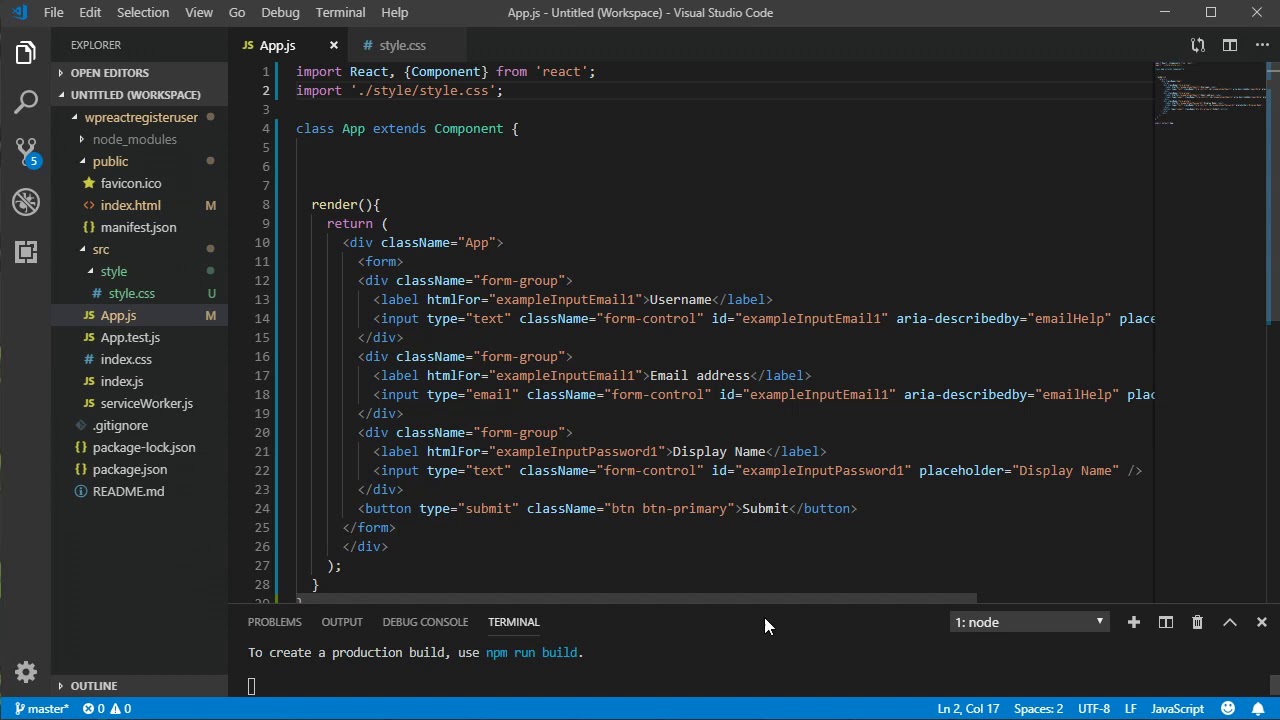Open .gitignore in the explorer

tap(120, 425)
